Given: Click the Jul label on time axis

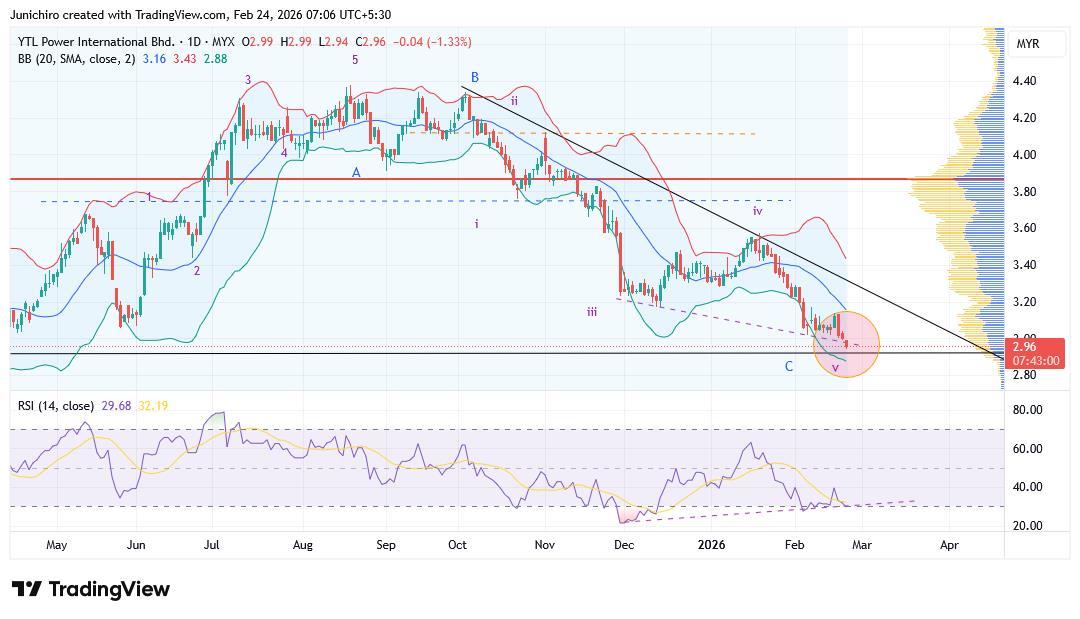Looking at the screenshot, I should pos(211,545).
